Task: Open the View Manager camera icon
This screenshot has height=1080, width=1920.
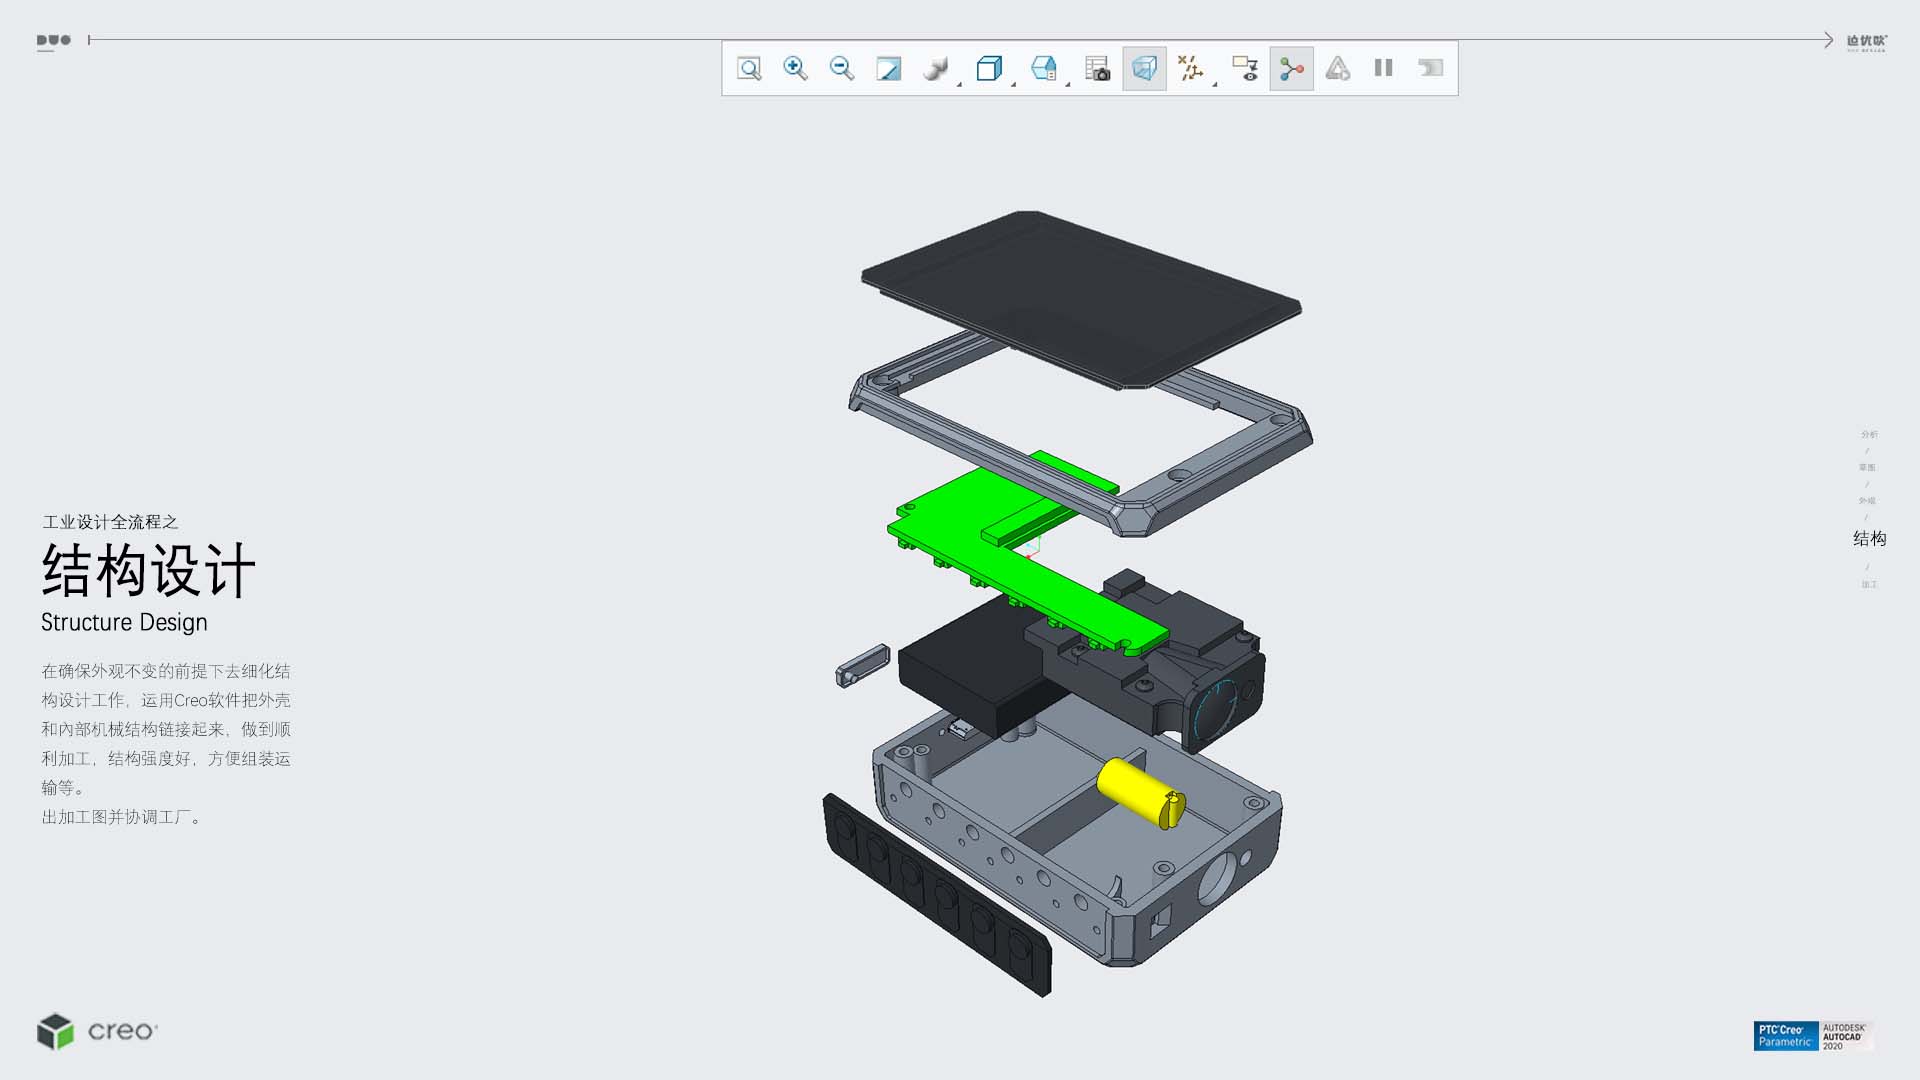Action: click(1097, 68)
